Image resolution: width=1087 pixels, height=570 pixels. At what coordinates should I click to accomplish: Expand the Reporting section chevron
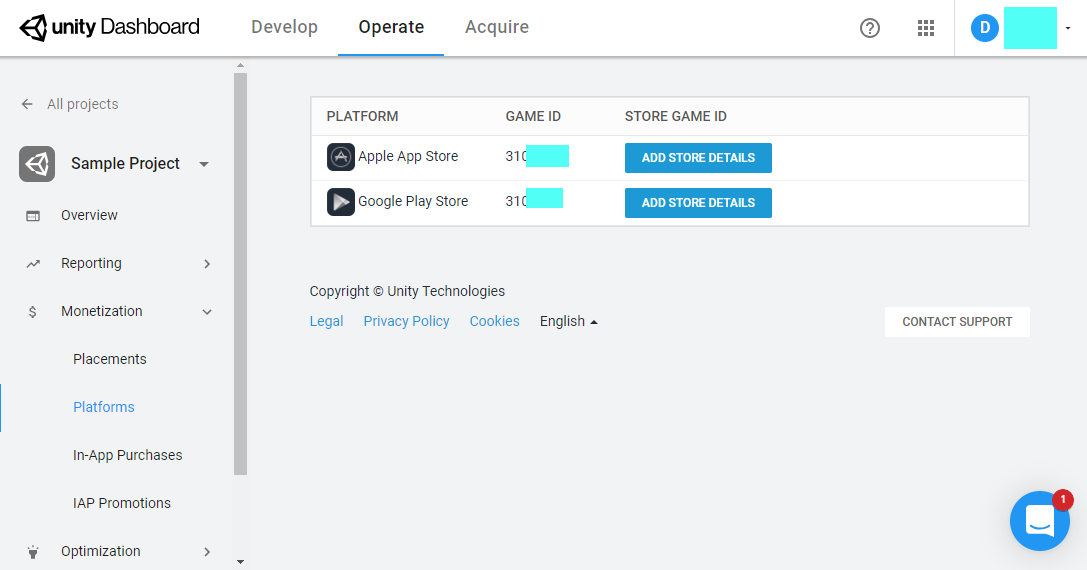click(x=207, y=264)
